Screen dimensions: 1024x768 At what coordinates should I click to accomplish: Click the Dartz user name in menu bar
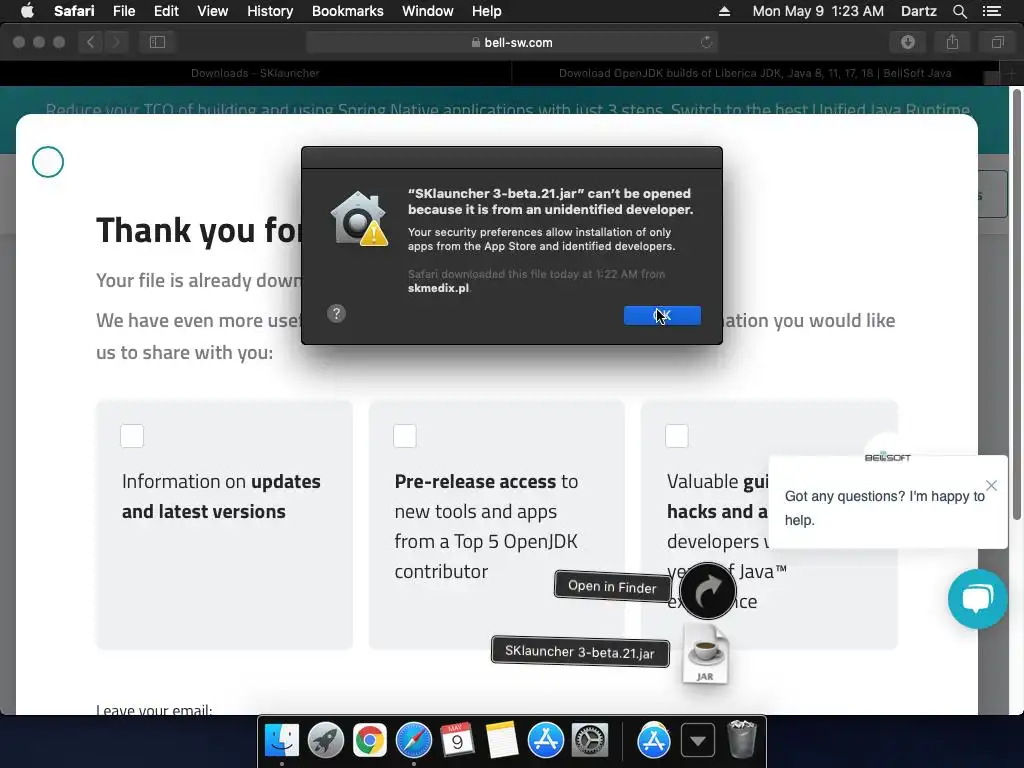point(918,11)
